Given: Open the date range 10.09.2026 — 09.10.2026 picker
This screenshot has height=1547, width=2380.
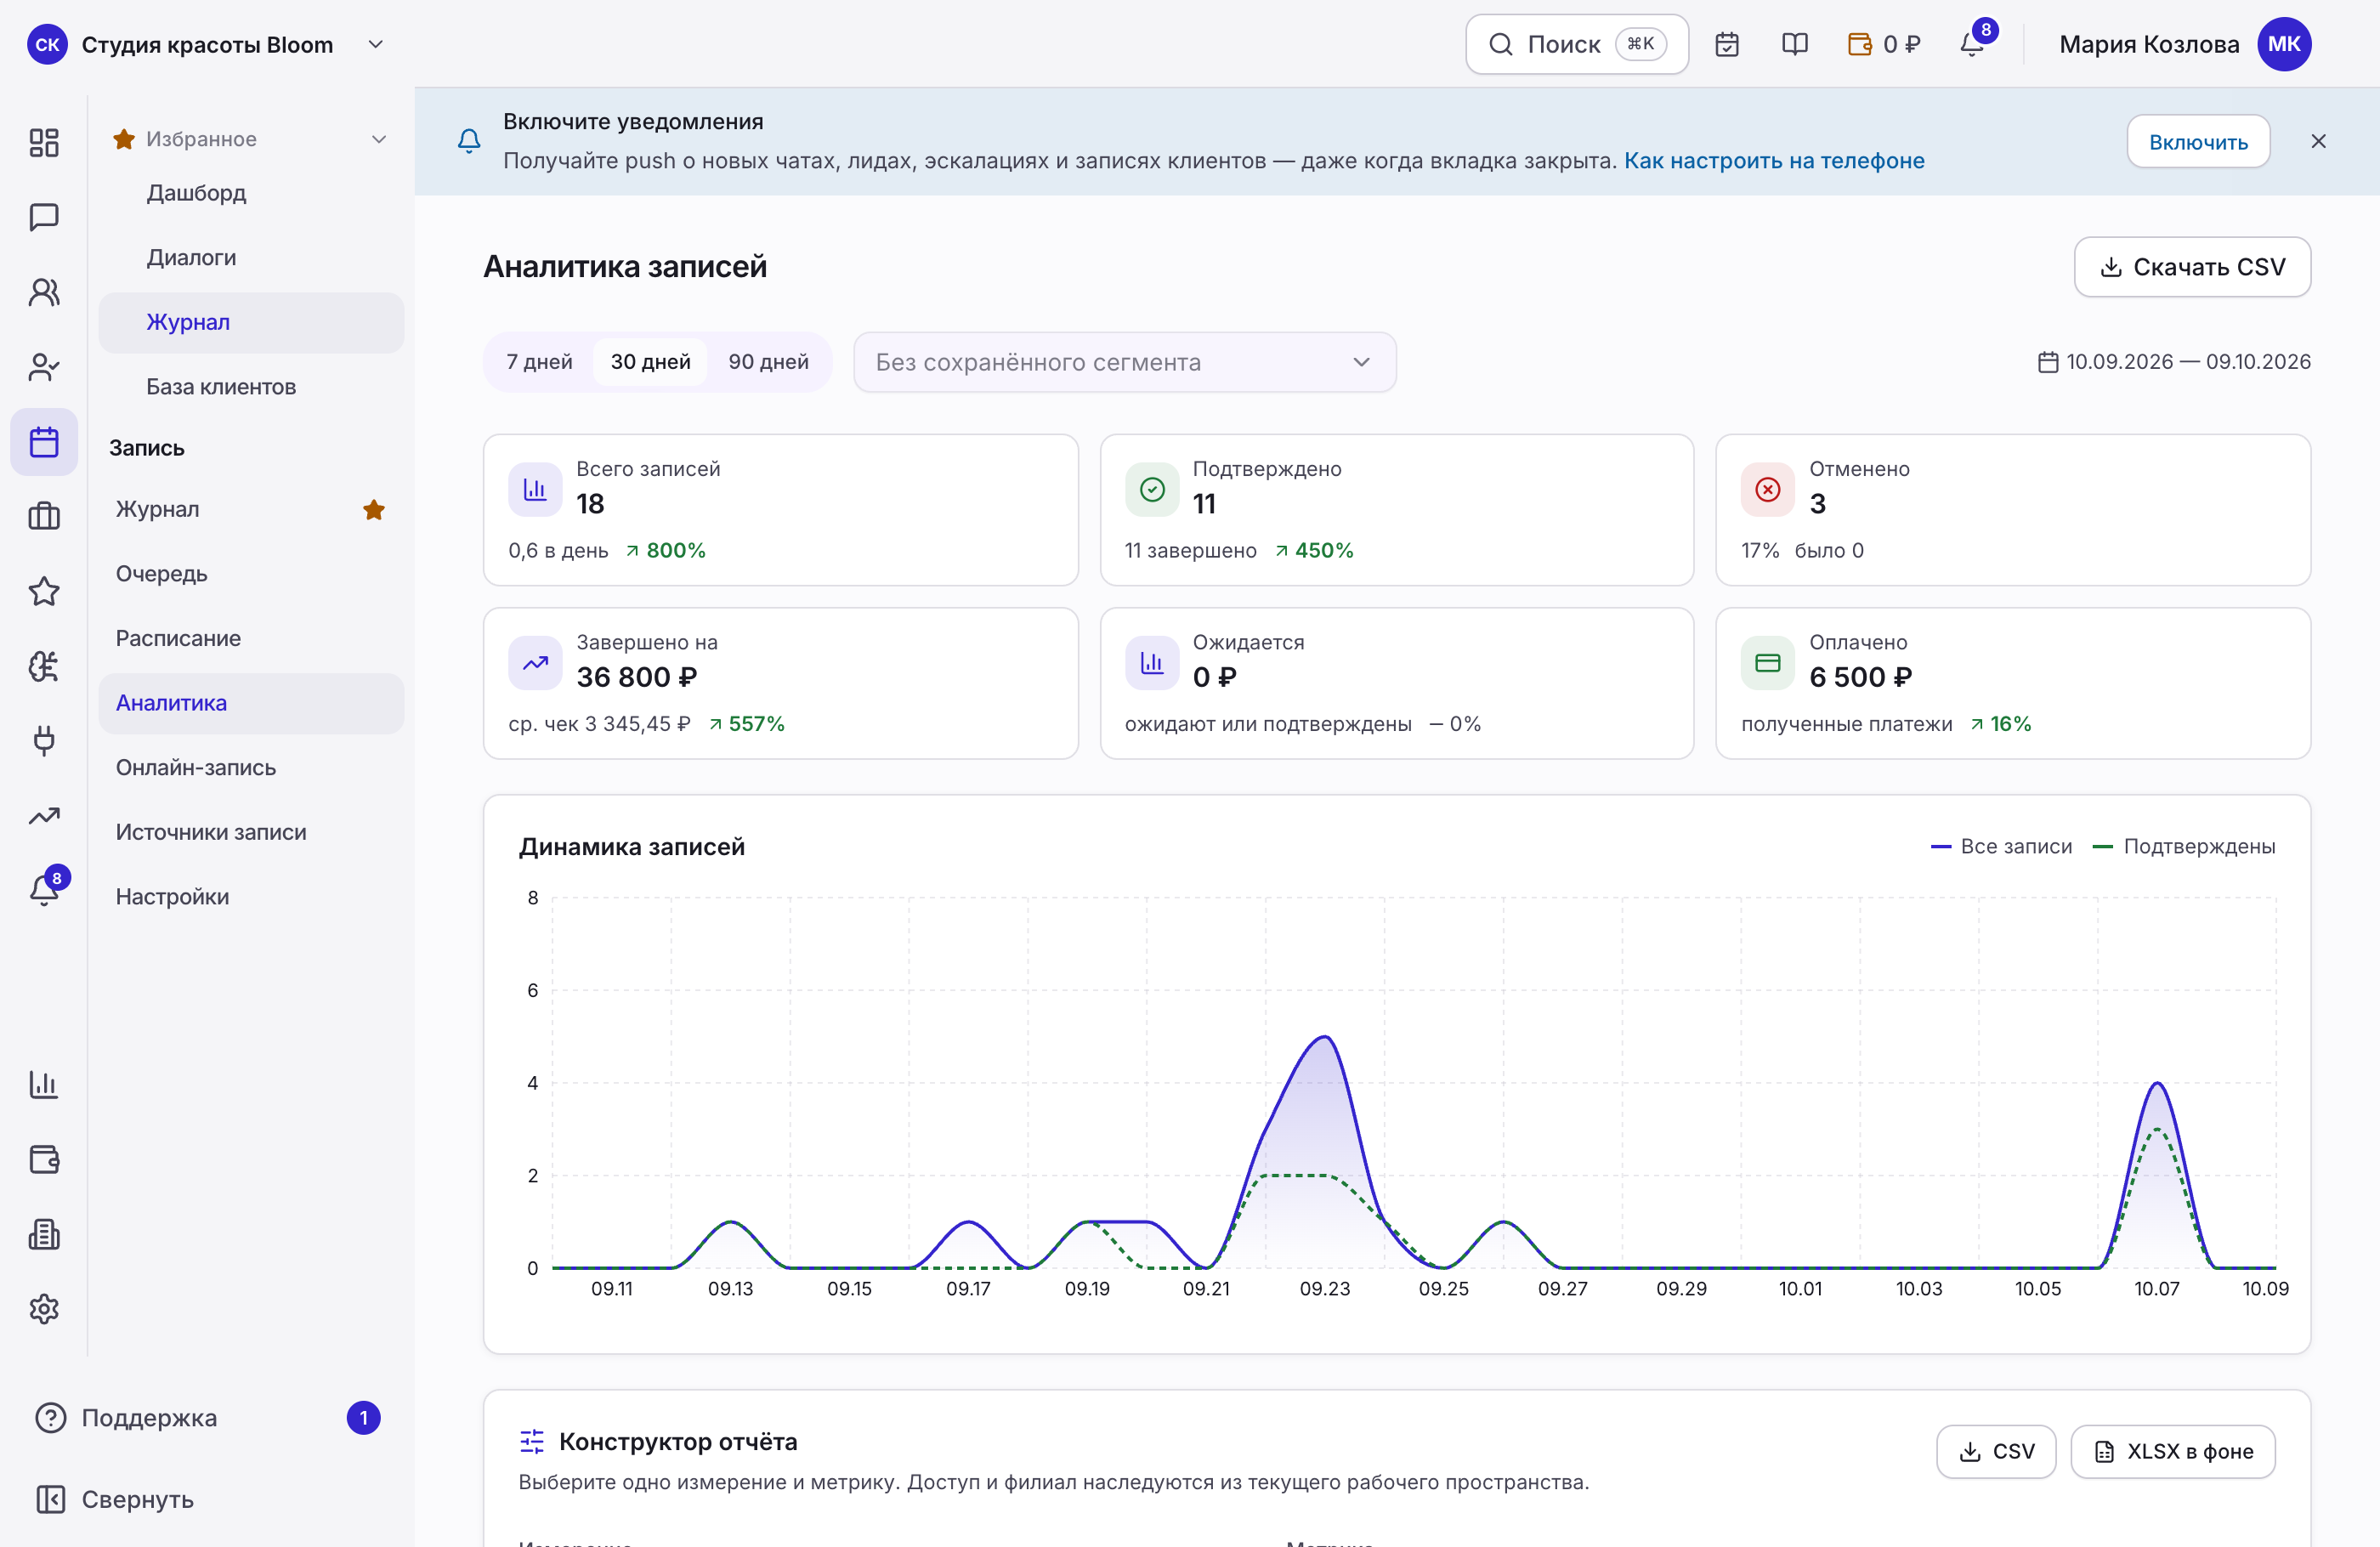Looking at the screenshot, I should coord(2174,362).
